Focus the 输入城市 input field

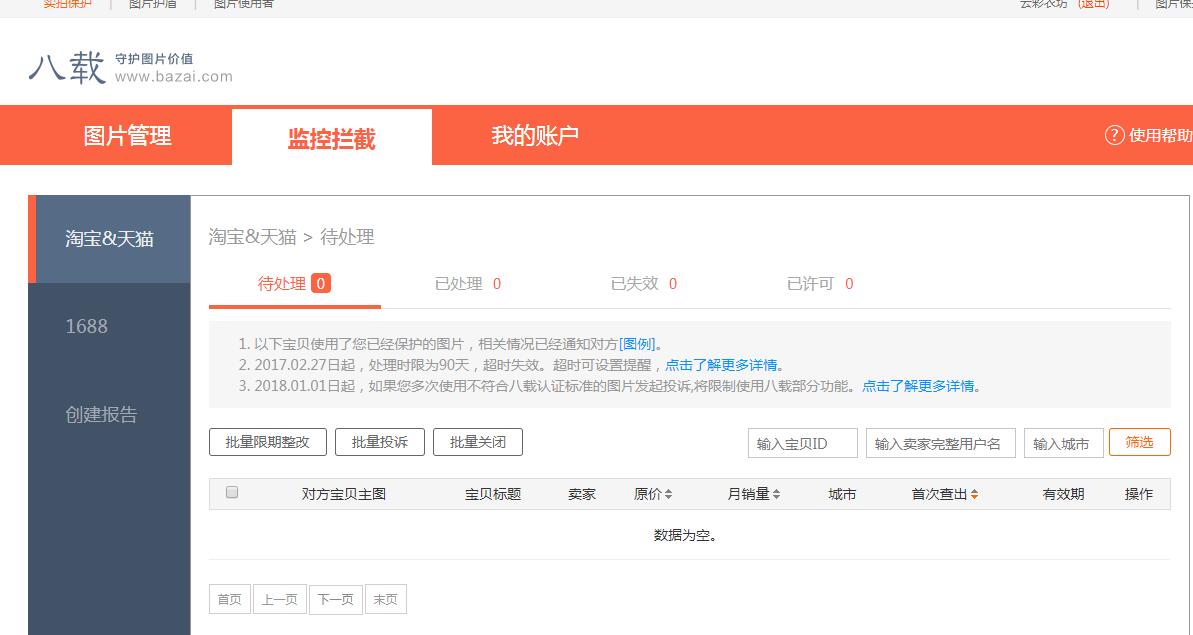tap(1063, 443)
